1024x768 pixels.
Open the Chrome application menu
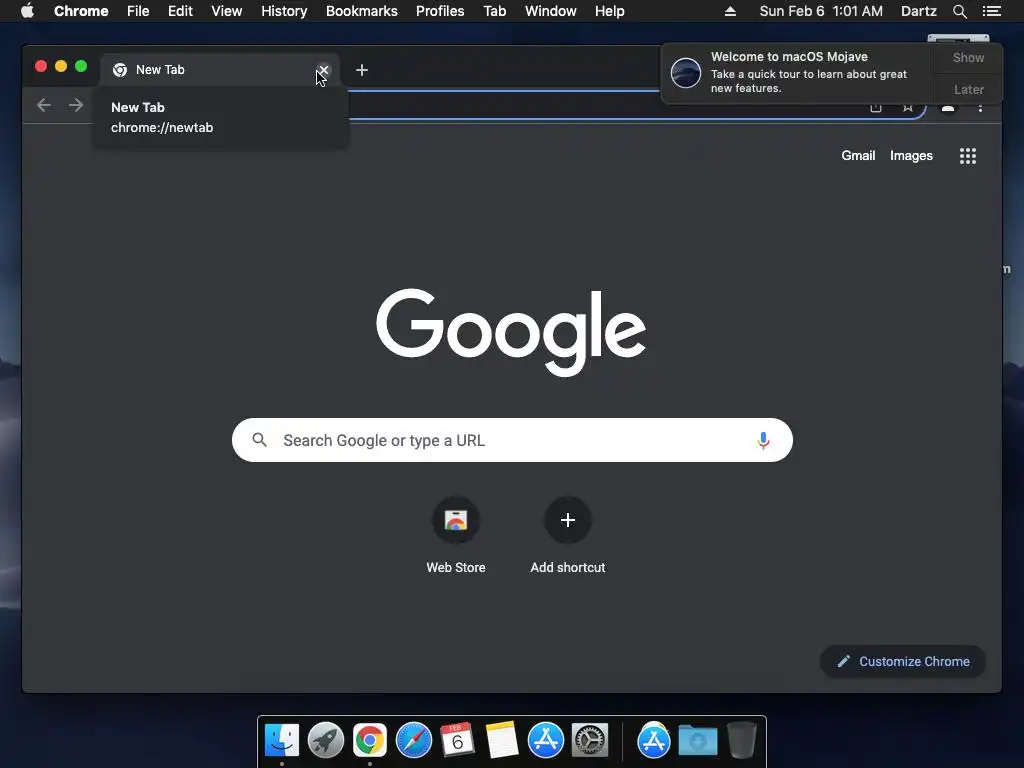(81, 11)
